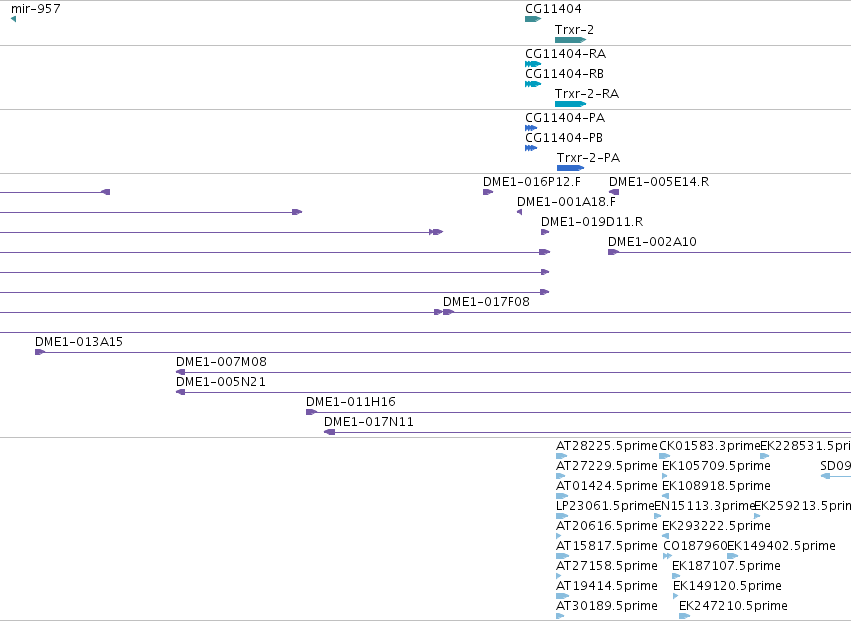Click the Trxr-2 gene label
The width and height of the screenshot is (851, 621).
pos(574,30)
